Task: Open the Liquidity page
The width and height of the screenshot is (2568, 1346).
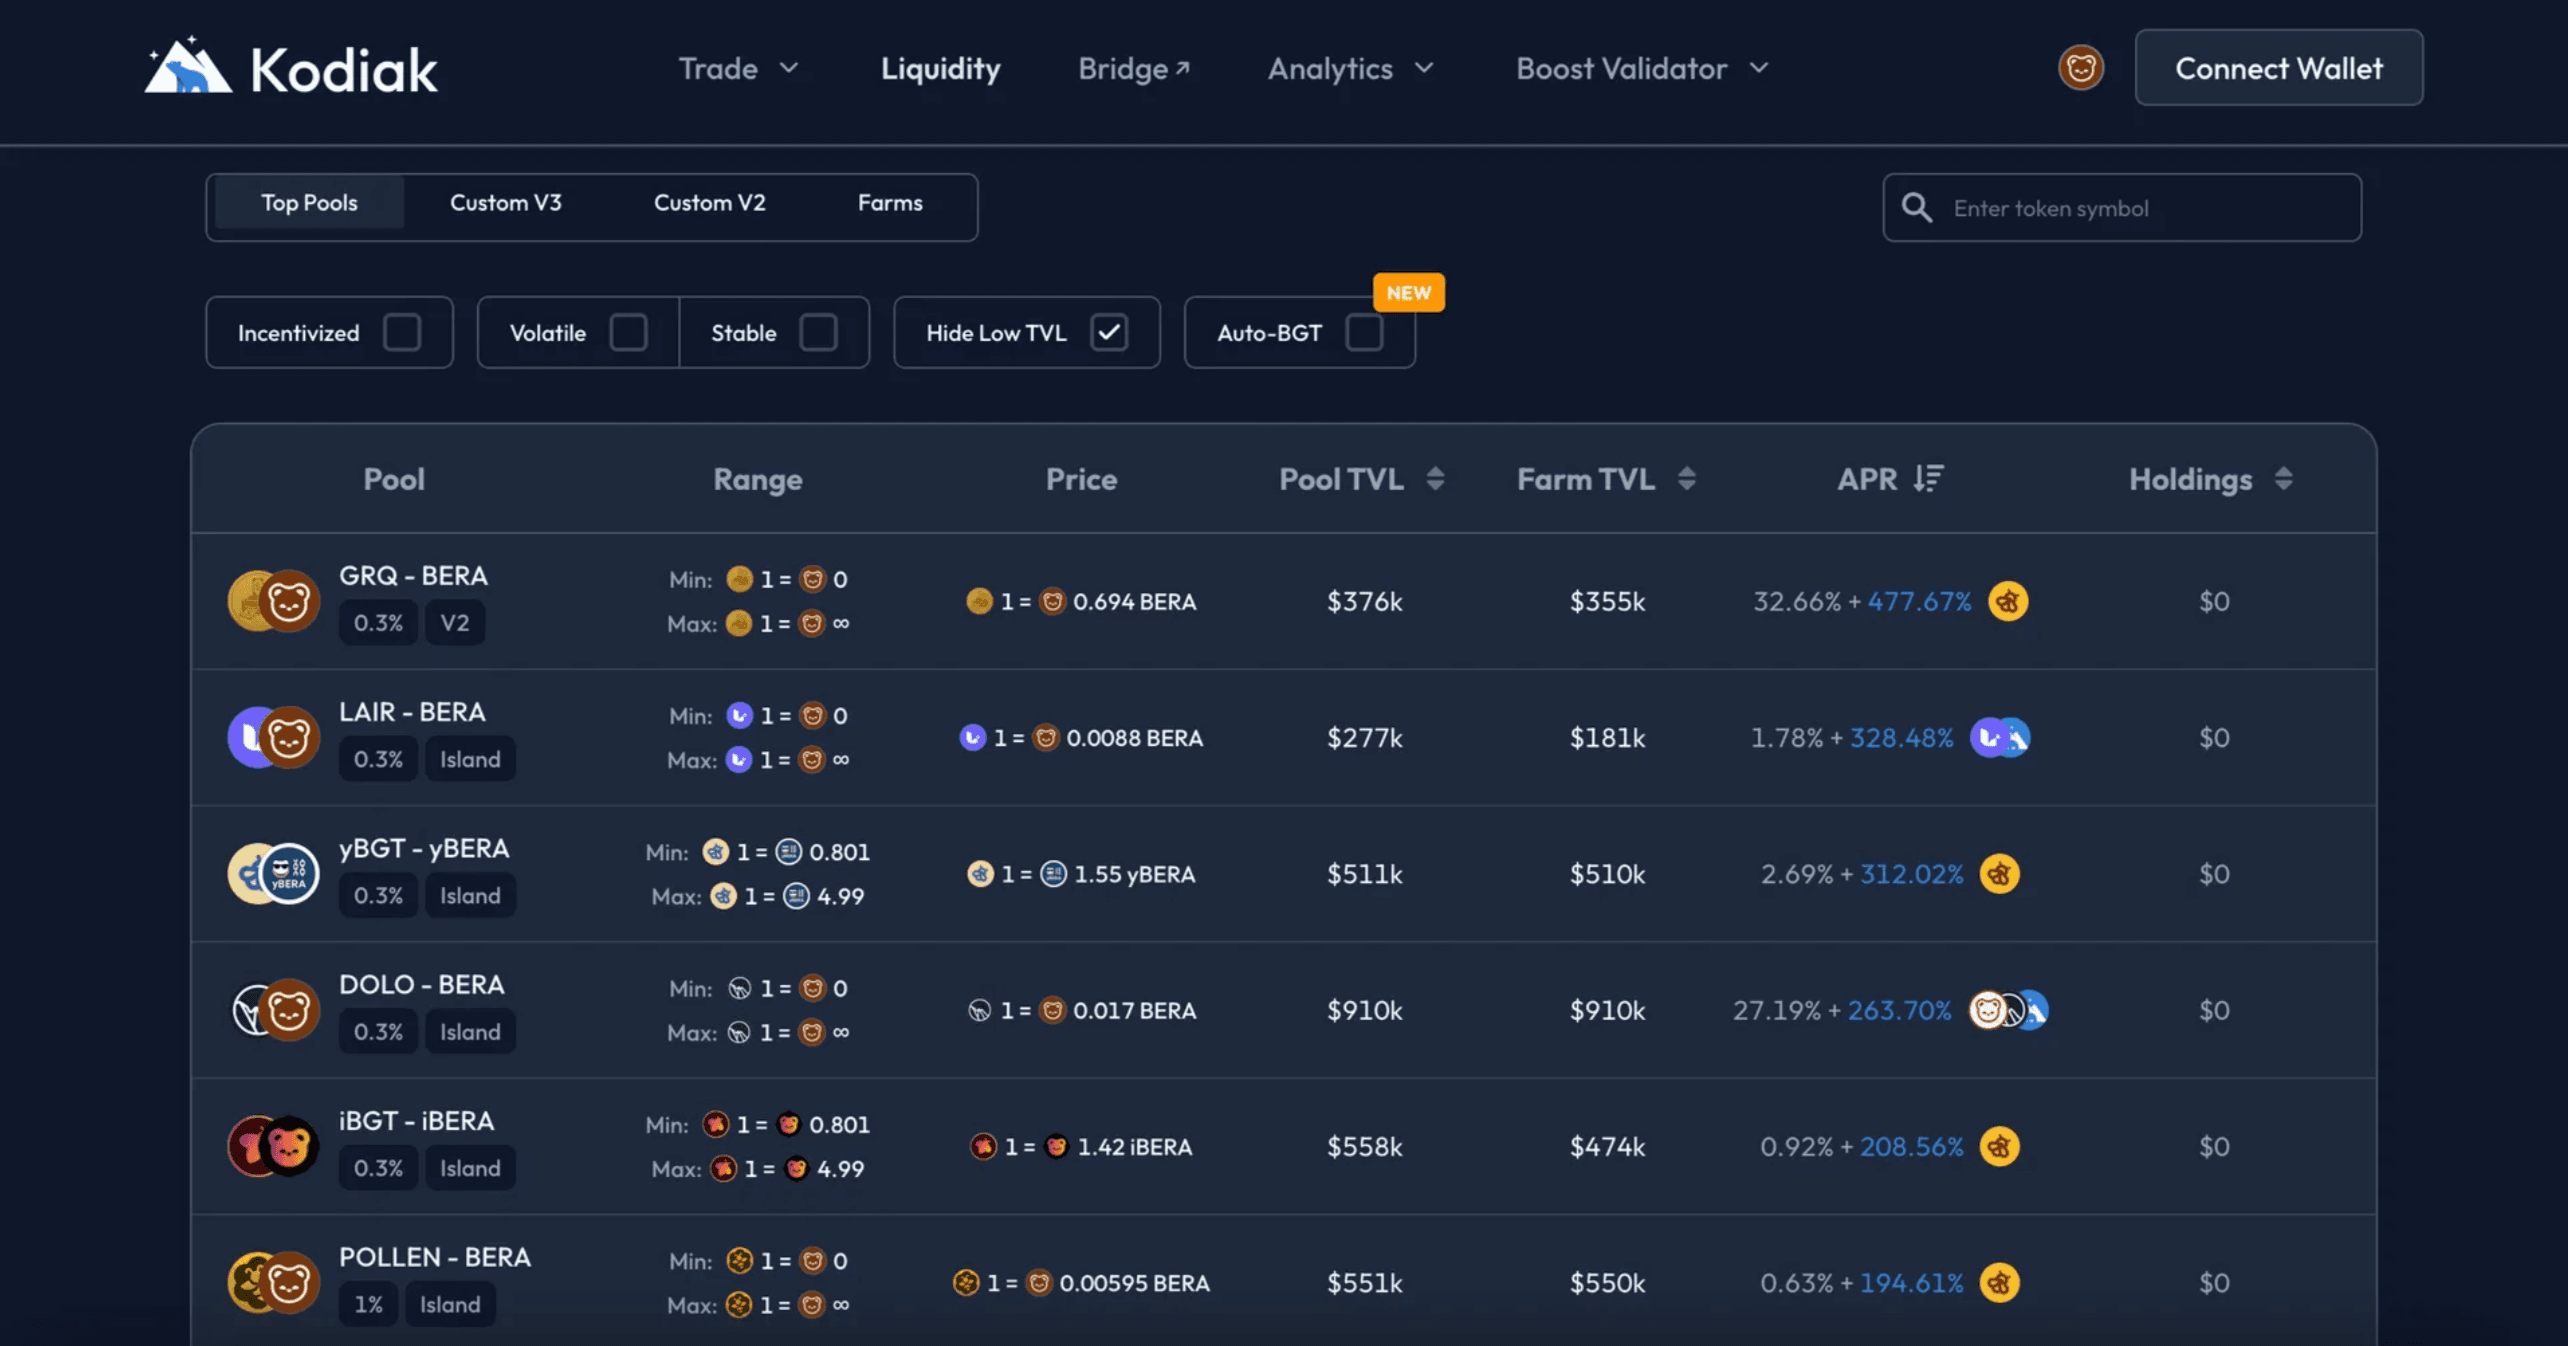Action: point(940,68)
